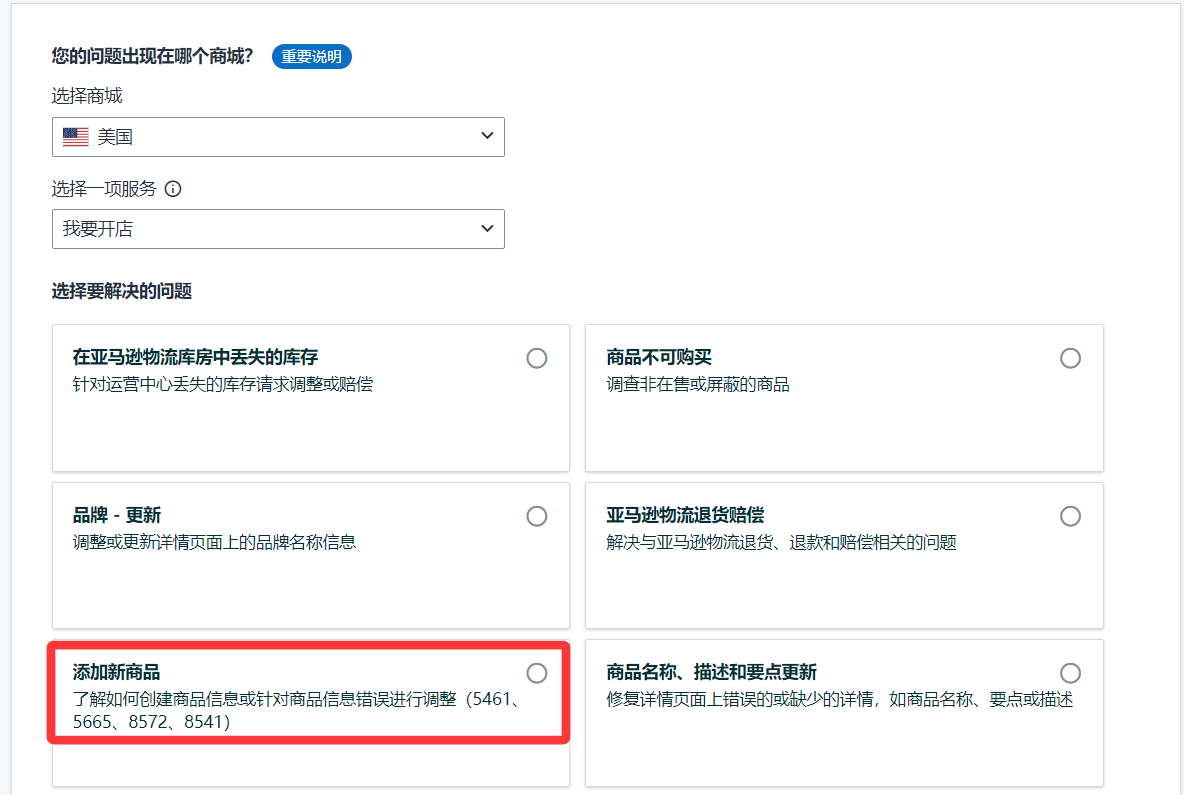Click the 添加新商品 card title

point(116,672)
